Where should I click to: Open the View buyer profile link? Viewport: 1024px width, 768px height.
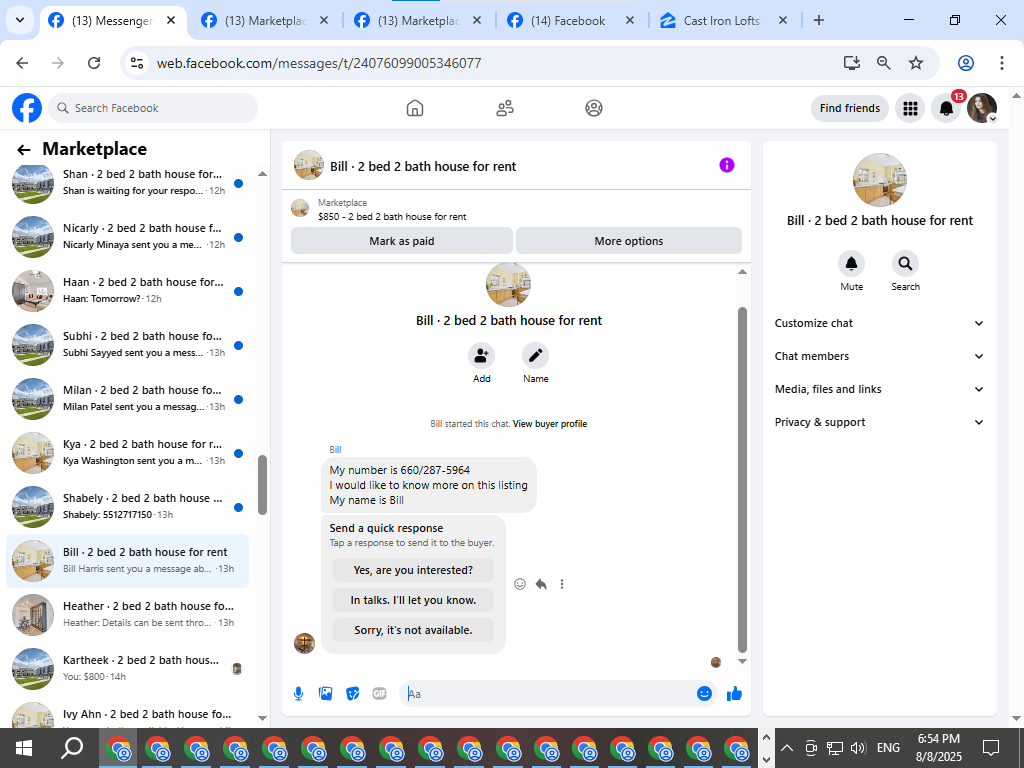(x=550, y=424)
